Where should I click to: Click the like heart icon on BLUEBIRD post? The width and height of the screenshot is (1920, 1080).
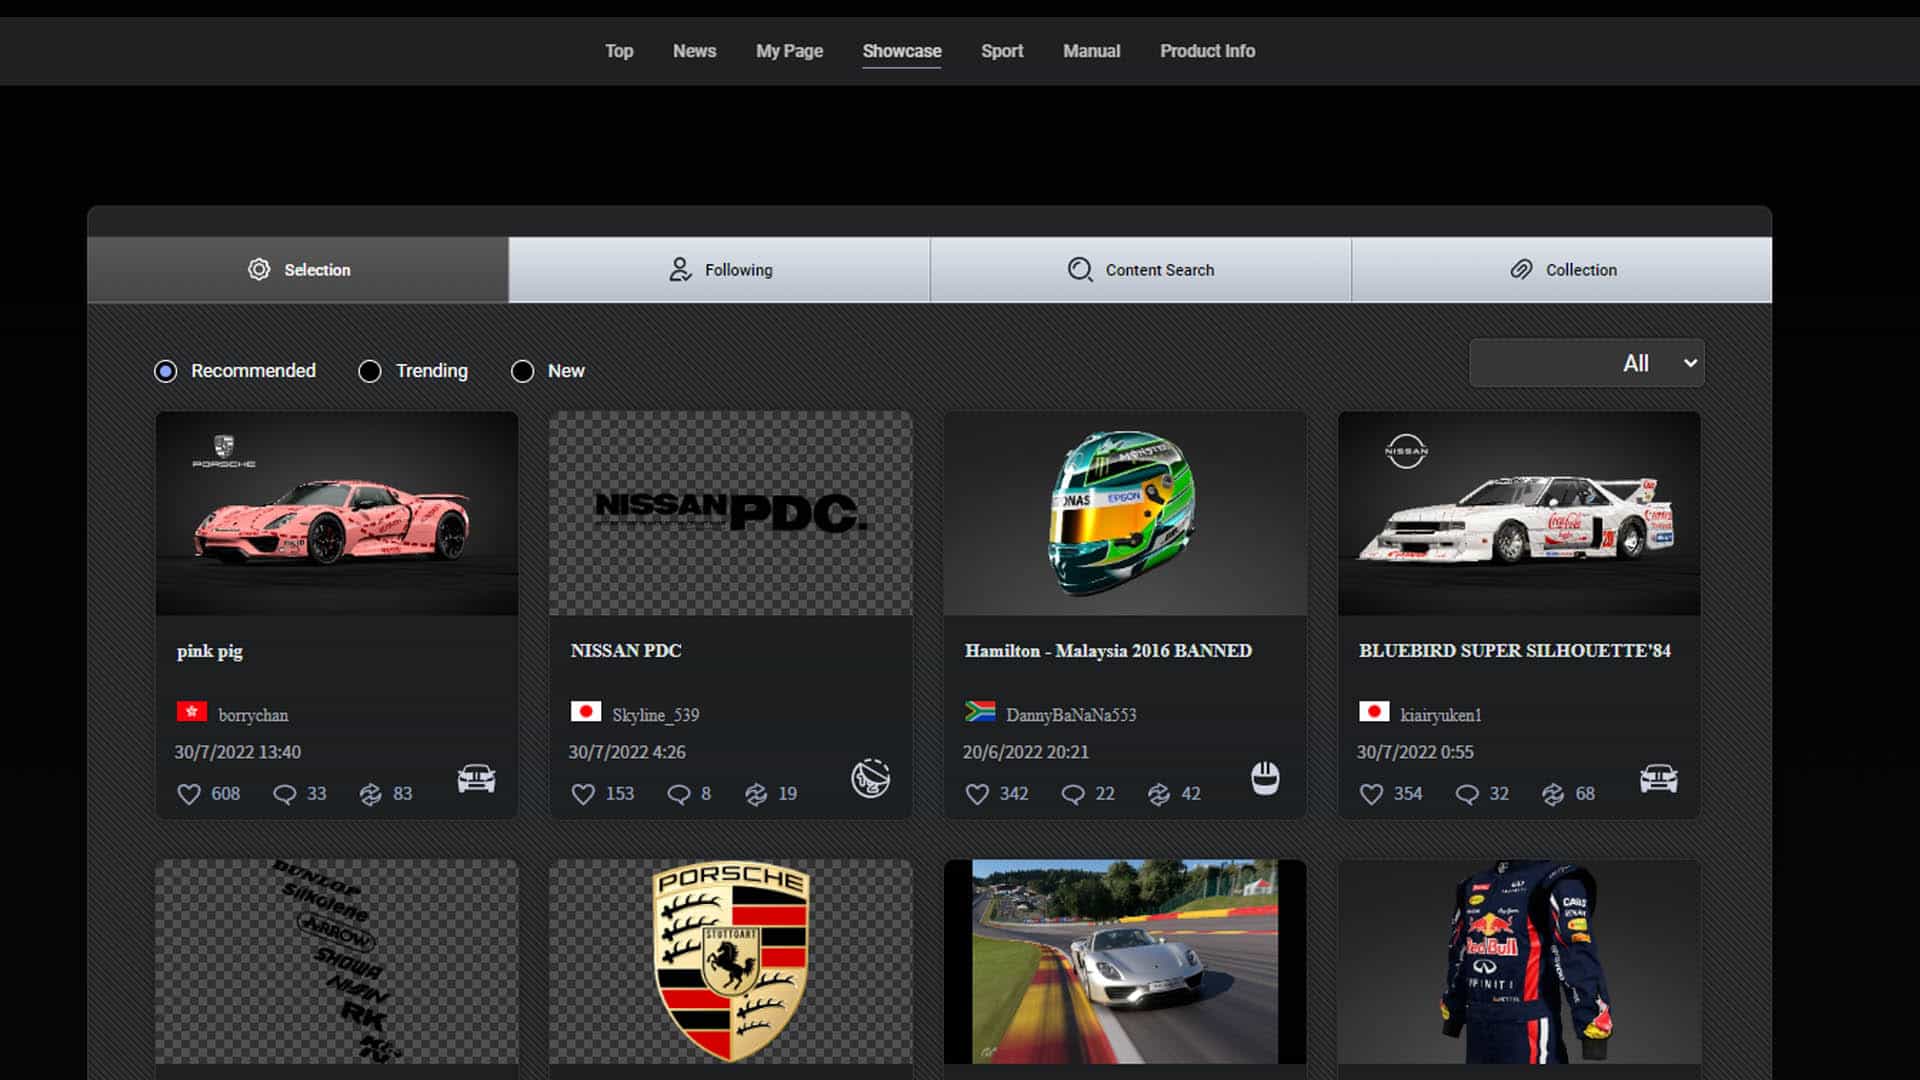(1371, 793)
